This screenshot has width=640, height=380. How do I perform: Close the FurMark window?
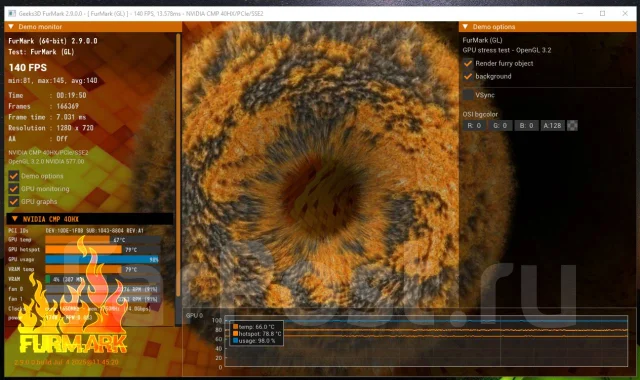pyautogui.click(x=625, y=13)
